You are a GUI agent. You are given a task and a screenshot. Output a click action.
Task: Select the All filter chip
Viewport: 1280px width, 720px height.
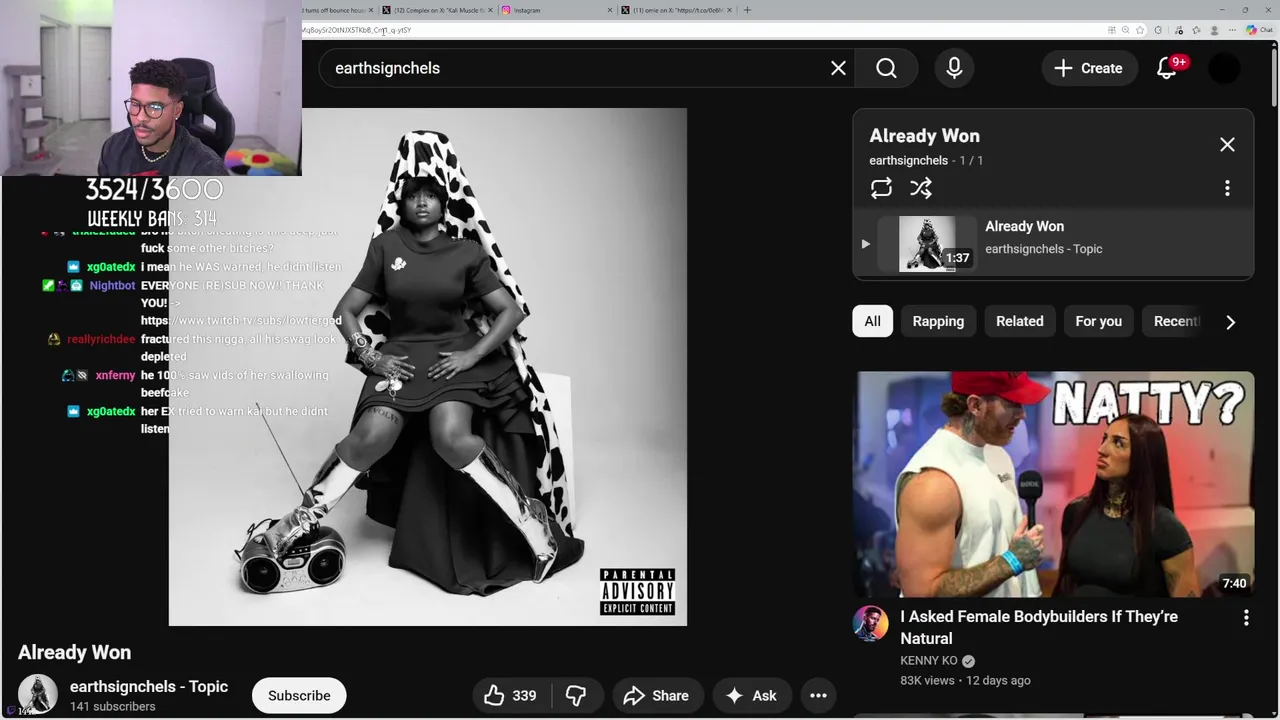[x=872, y=321]
